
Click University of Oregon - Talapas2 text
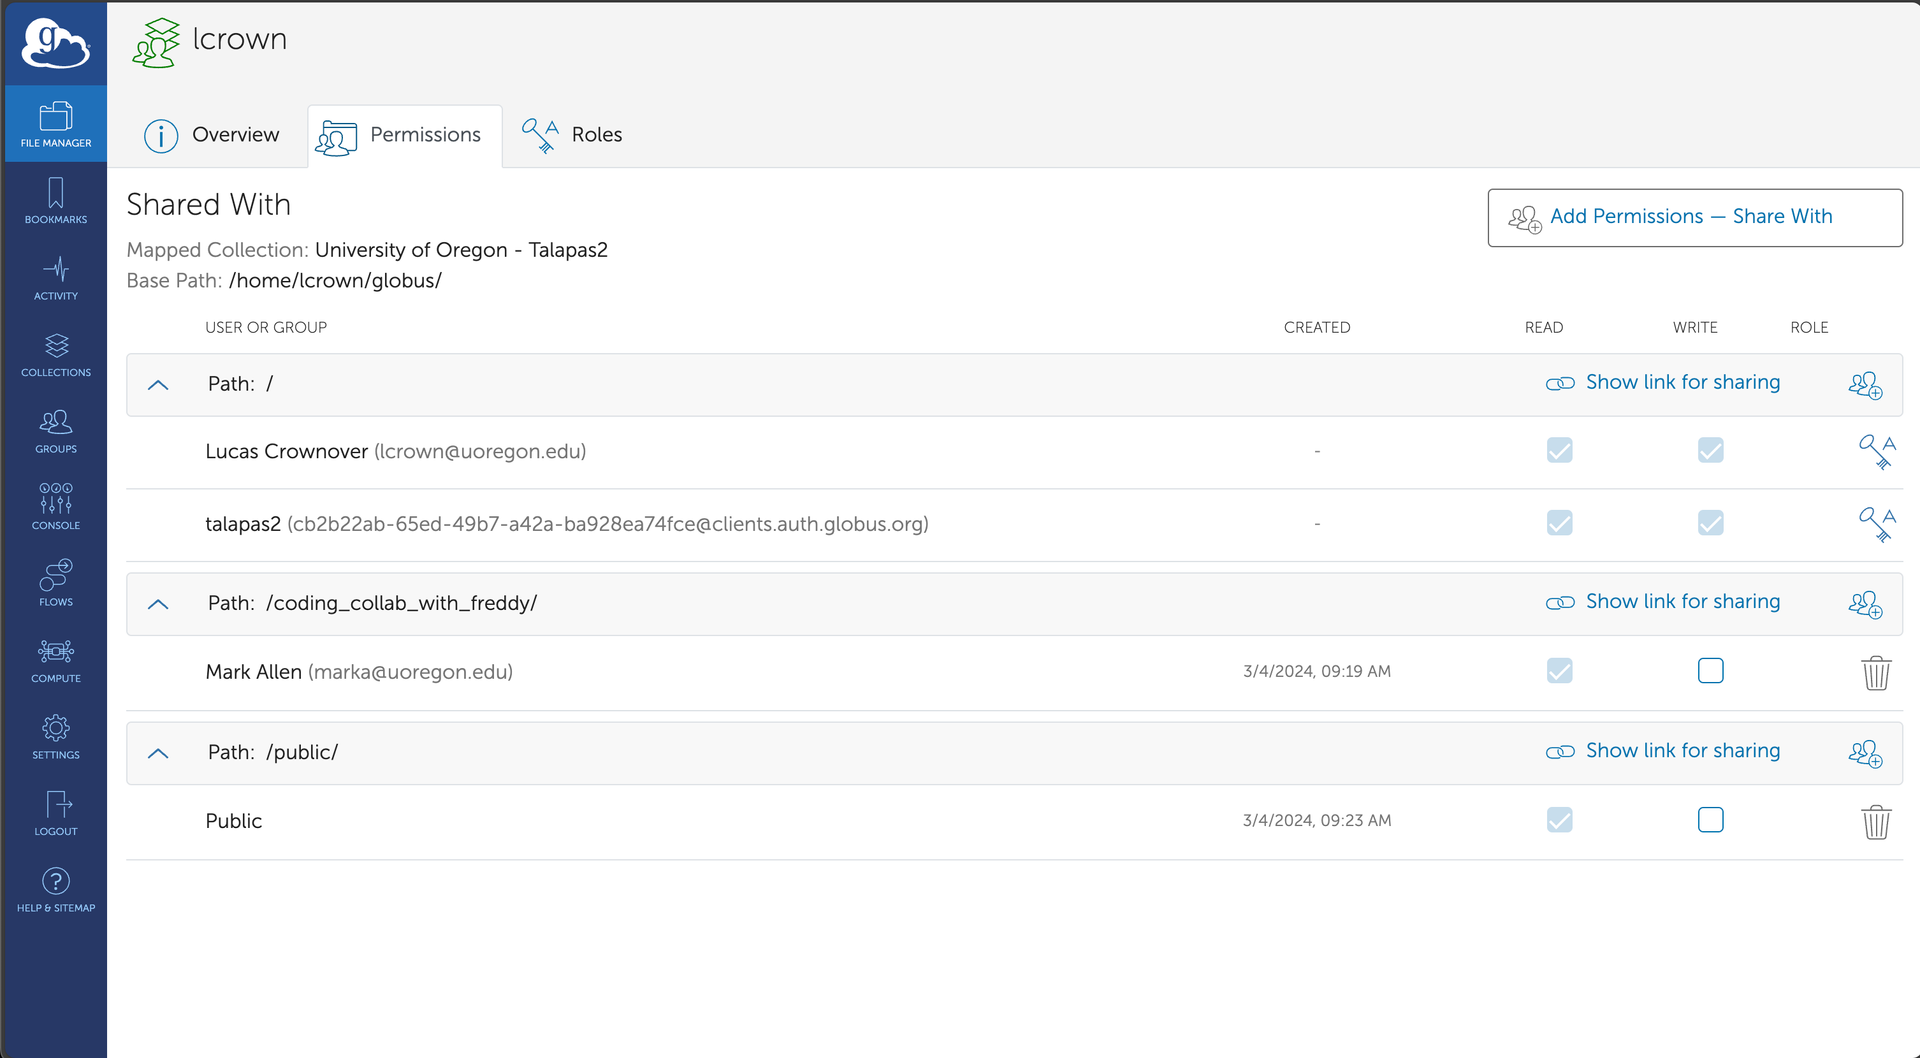point(461,250)
